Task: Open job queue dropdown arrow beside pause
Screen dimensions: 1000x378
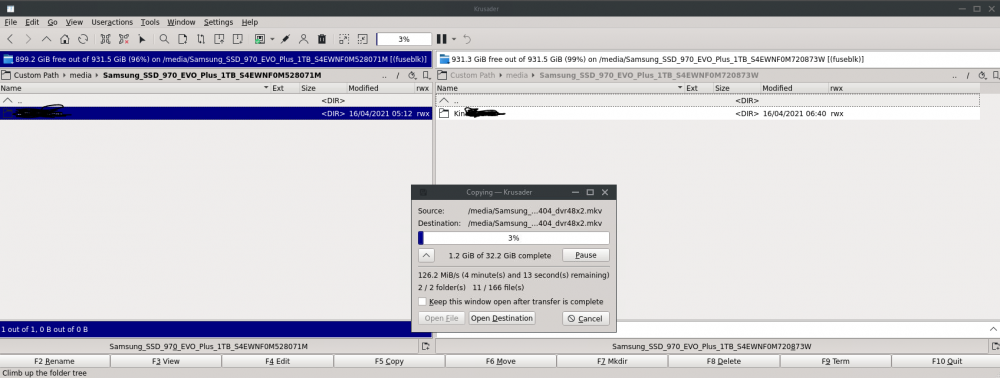Action: pyautogui.click(x=454, y=39)
